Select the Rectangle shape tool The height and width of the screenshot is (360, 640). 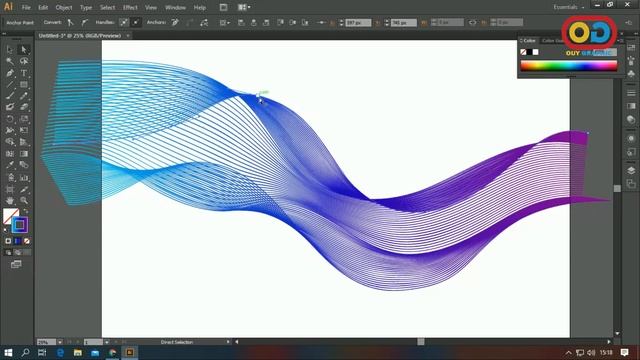click(24, 84)
